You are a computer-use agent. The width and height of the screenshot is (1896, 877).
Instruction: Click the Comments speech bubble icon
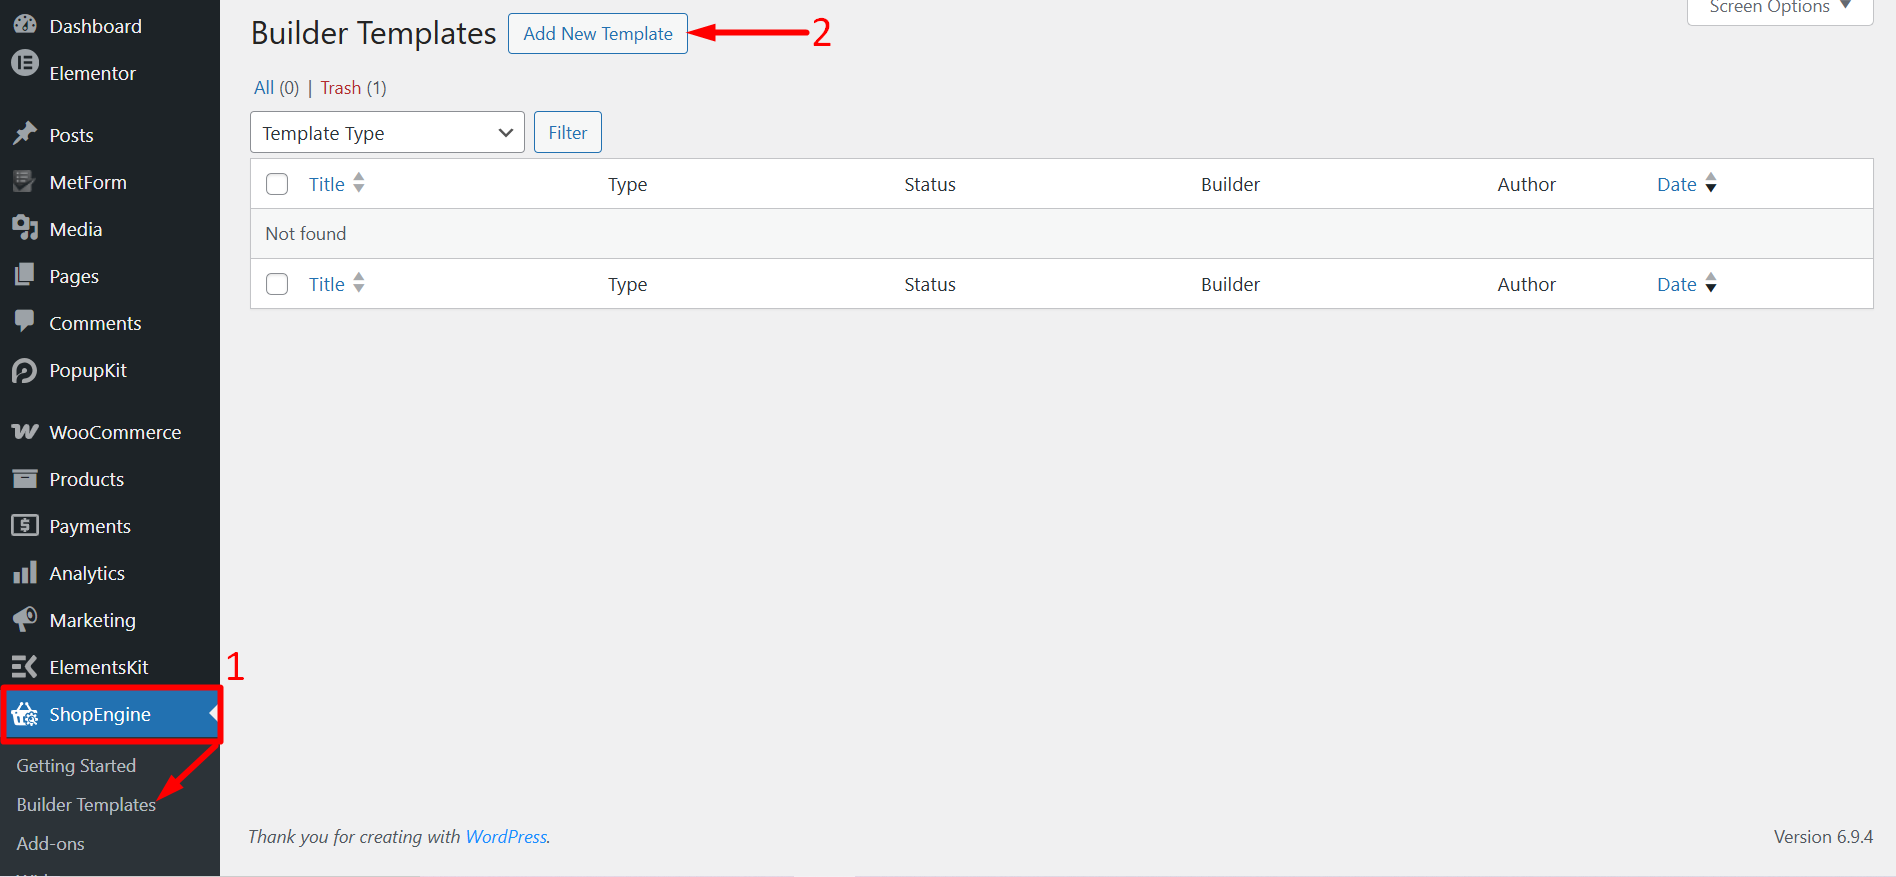click(25, 322)
